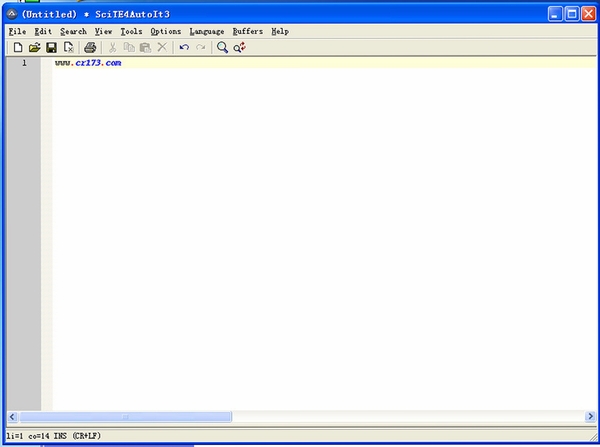Screen dimensions: 600x447
Task: Print the document with printer icon
Action: coord(90,47)
